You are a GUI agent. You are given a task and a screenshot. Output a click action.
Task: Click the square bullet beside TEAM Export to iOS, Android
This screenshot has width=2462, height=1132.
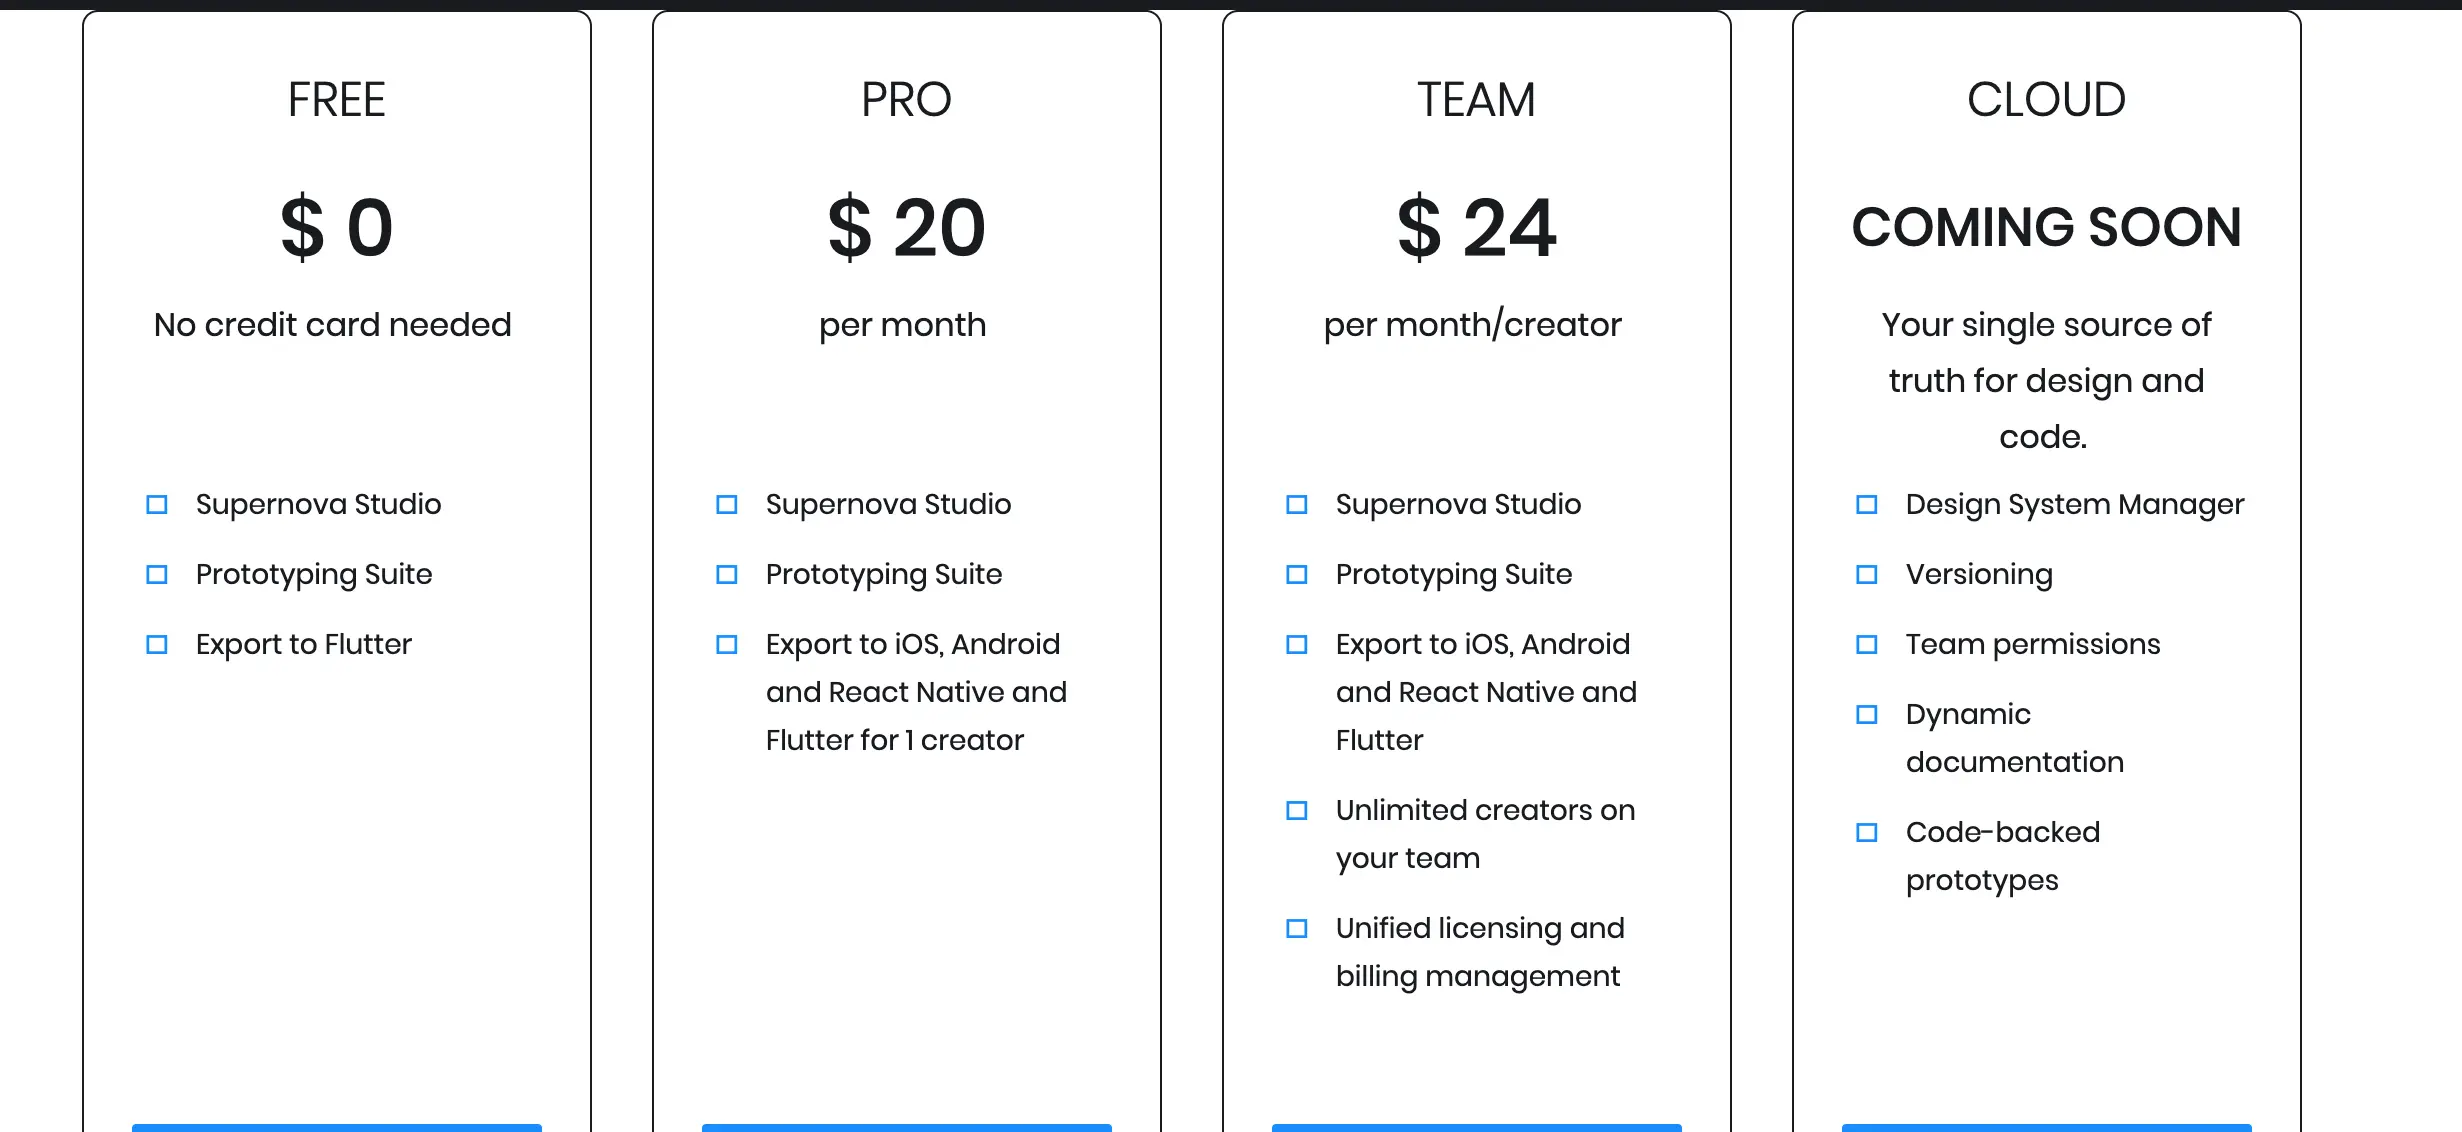[1296, 645]
